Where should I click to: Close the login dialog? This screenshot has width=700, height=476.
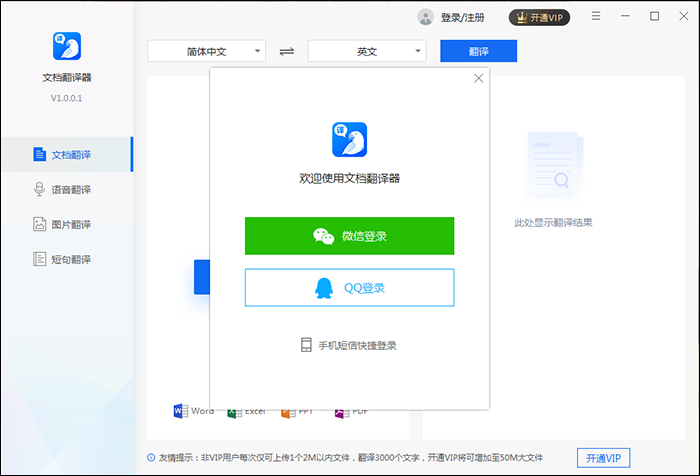pos(479,79)
